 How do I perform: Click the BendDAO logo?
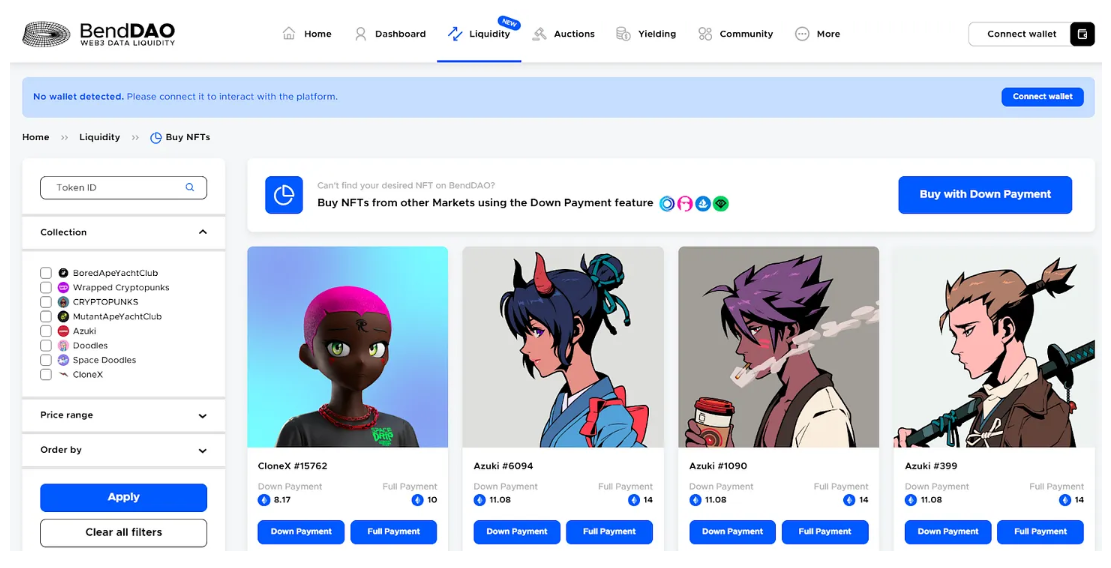tap(99, 33)
